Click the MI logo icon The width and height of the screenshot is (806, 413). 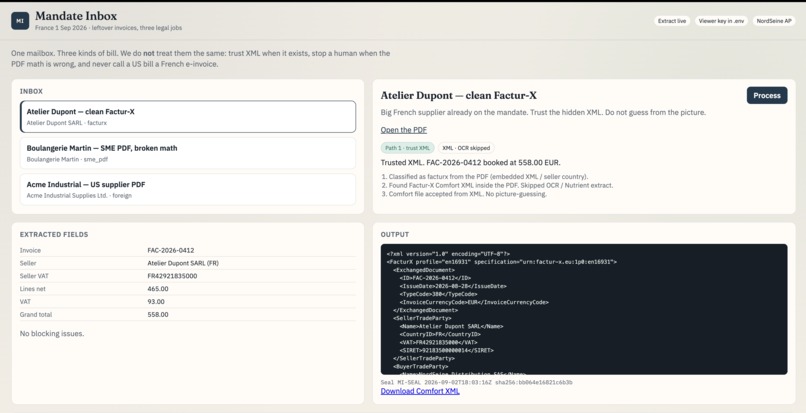[x=20, y=21]
